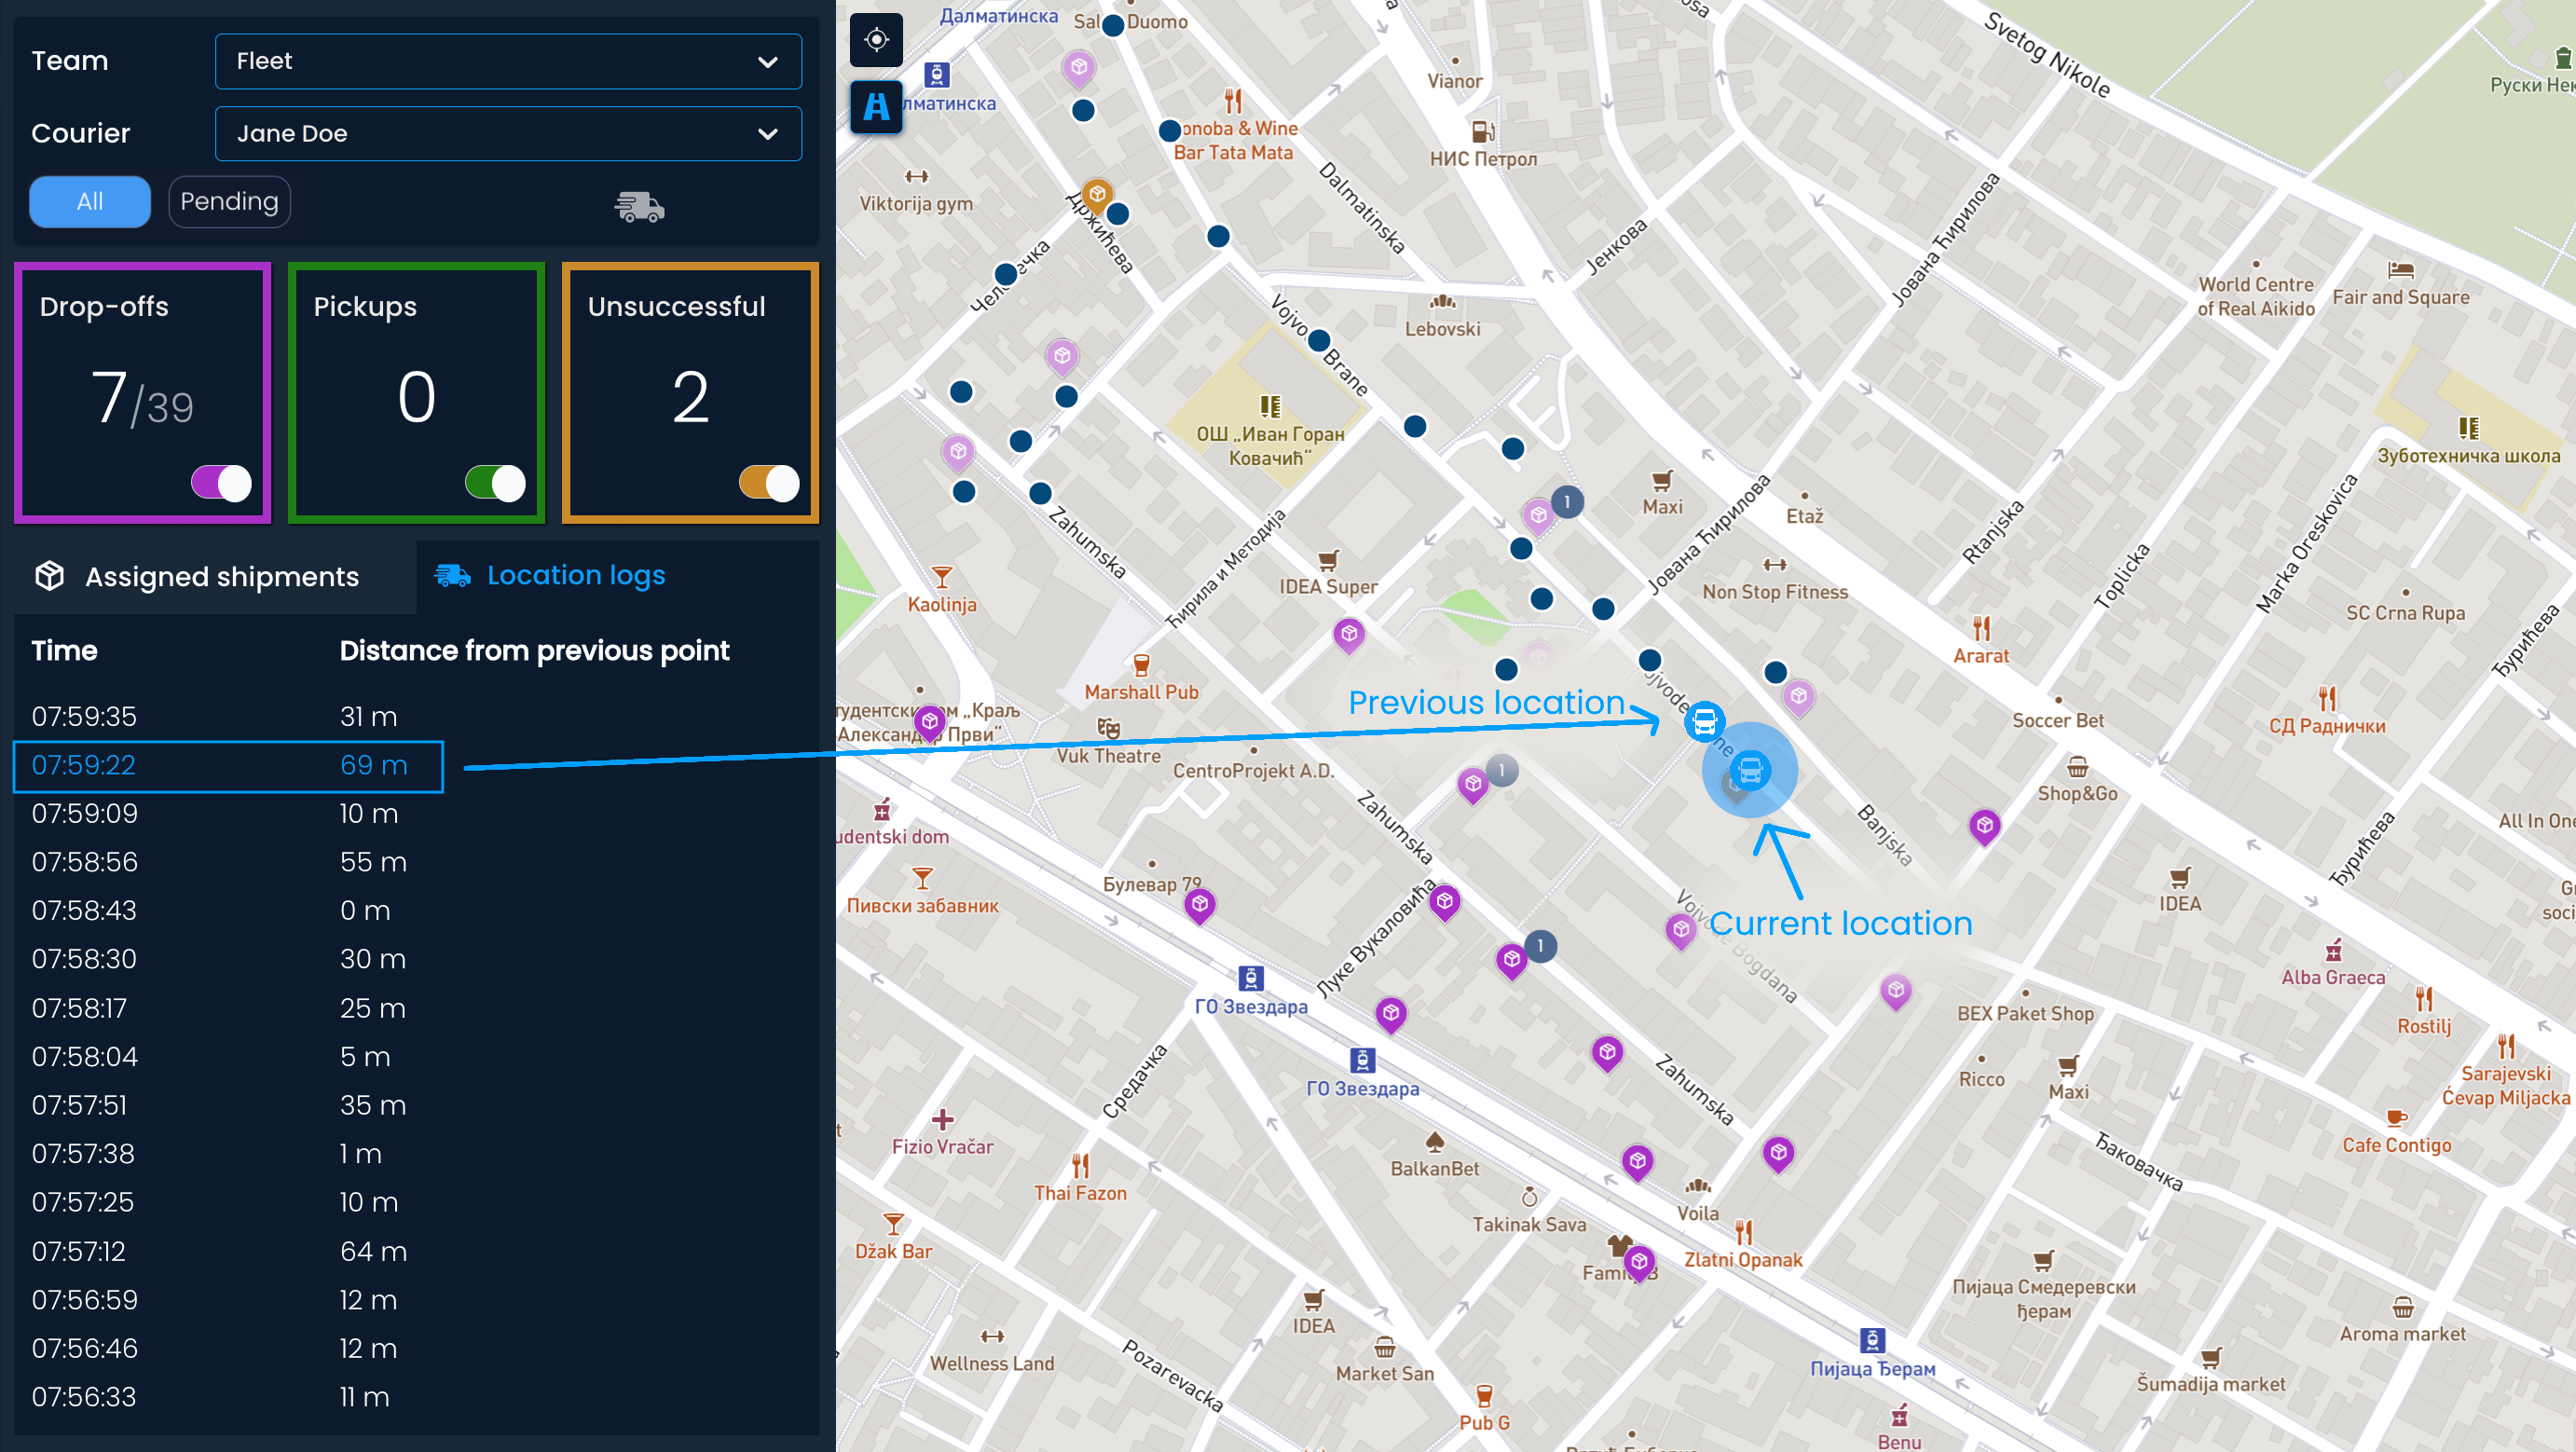Viewport: 2576px width, 1452px height.
Task: Click the package marker near Zlatni Opanak
Action: coord(1639,1262)
